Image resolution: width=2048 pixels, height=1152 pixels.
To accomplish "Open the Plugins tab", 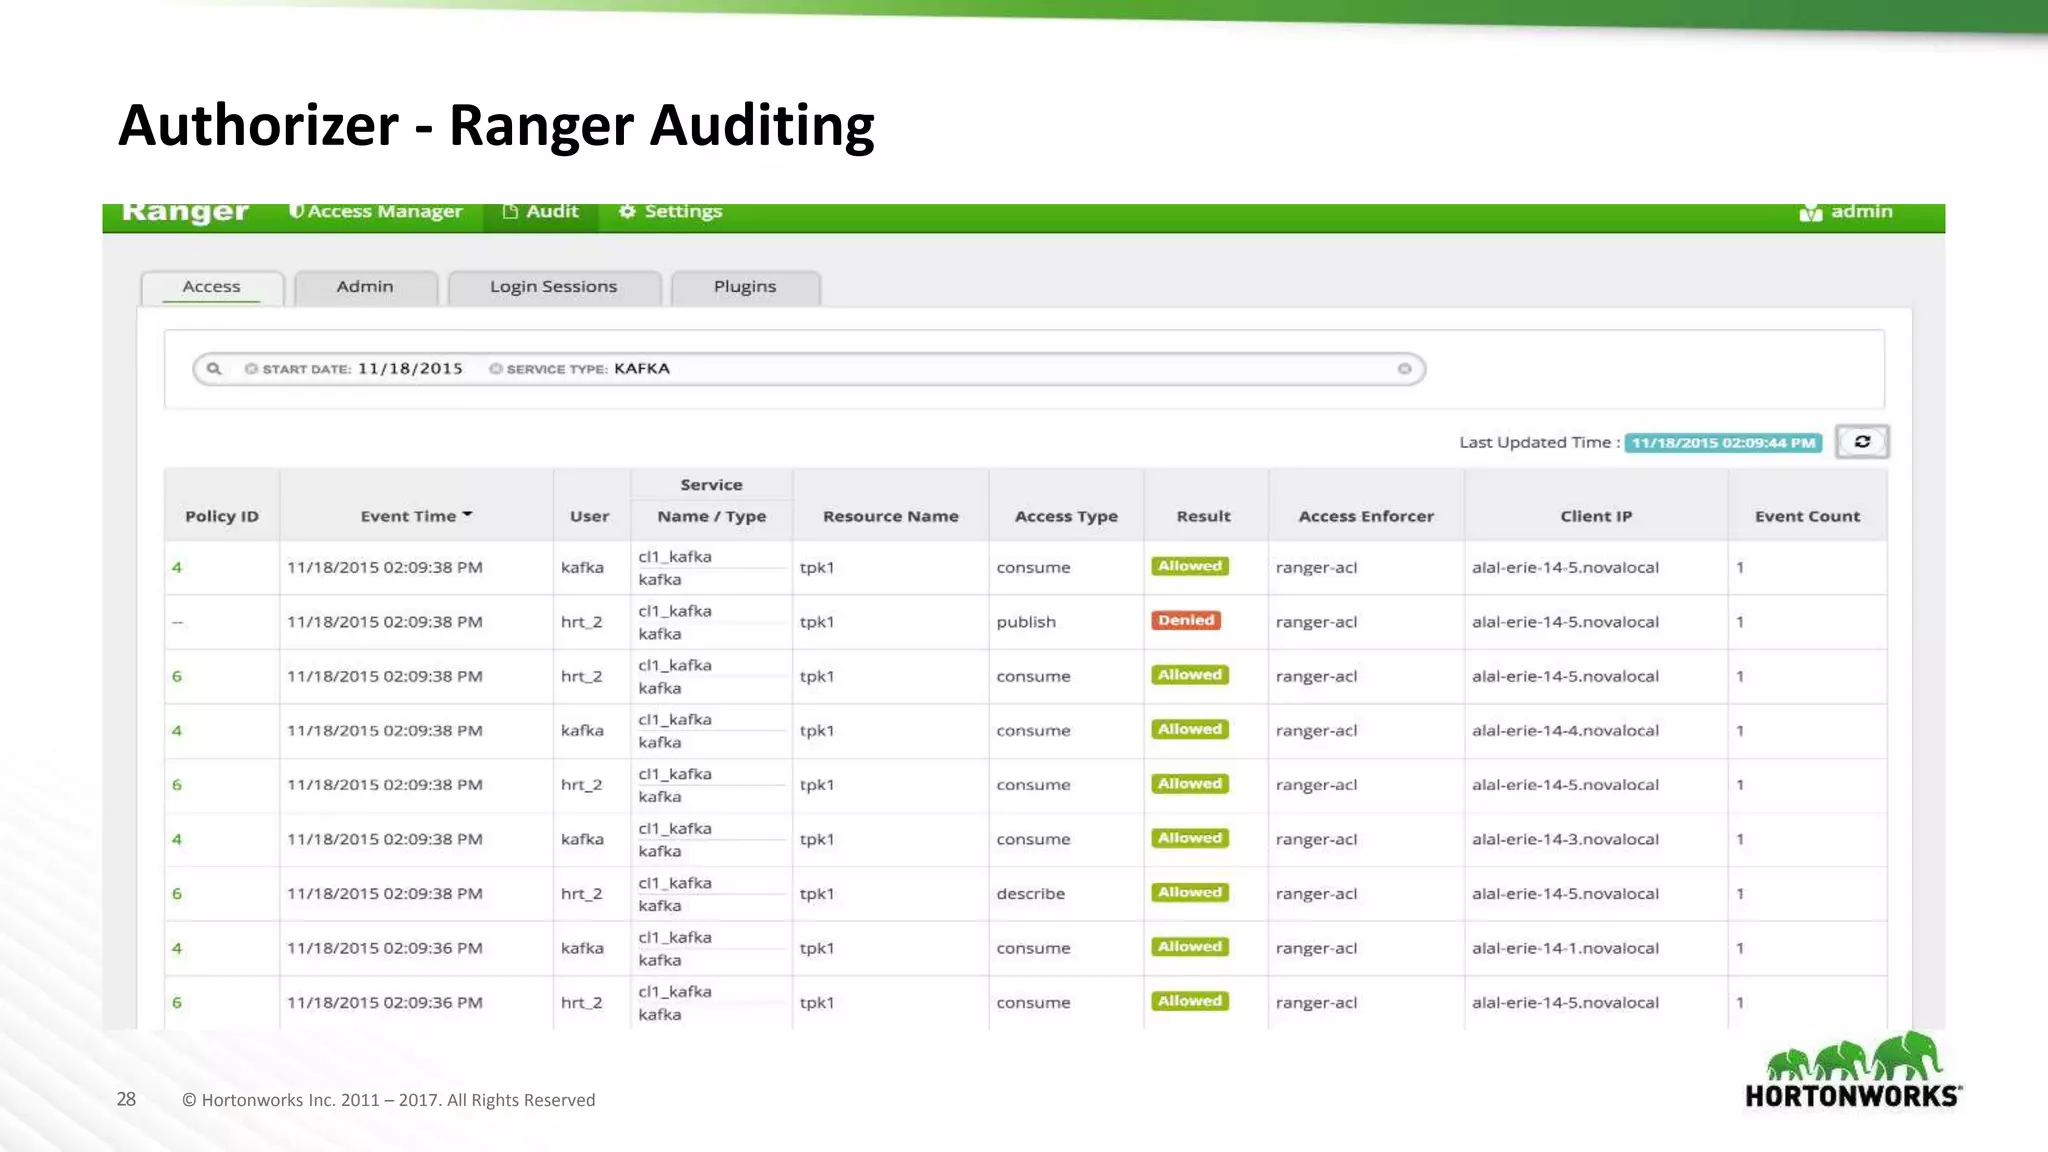I will (745, 287).
